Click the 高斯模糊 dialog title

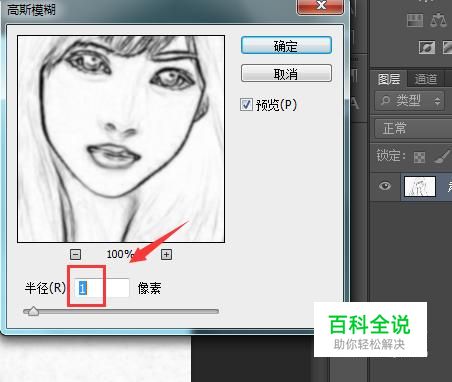pyautogui.click(x=31, y=10)
